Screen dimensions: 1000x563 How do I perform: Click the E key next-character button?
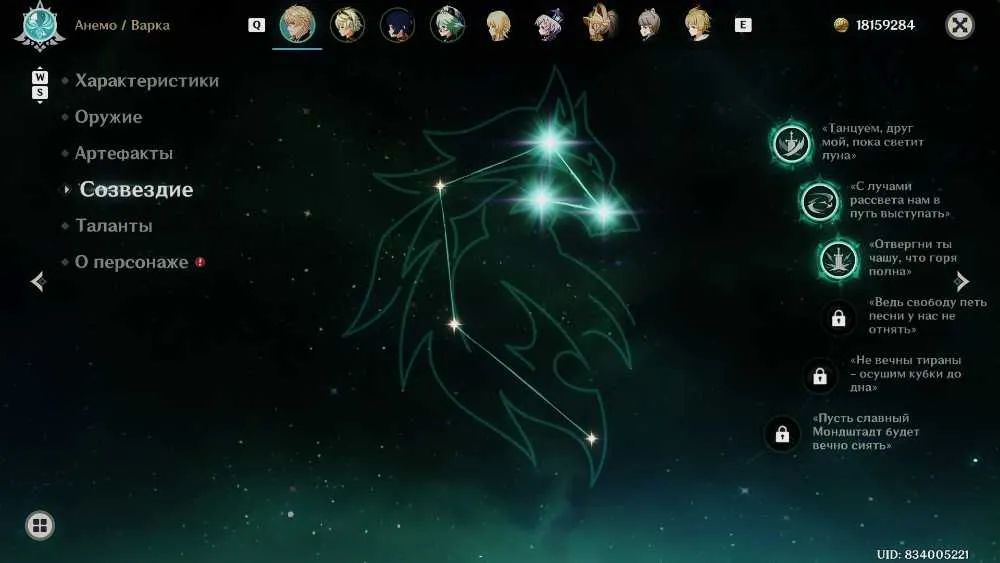[743, 25]
